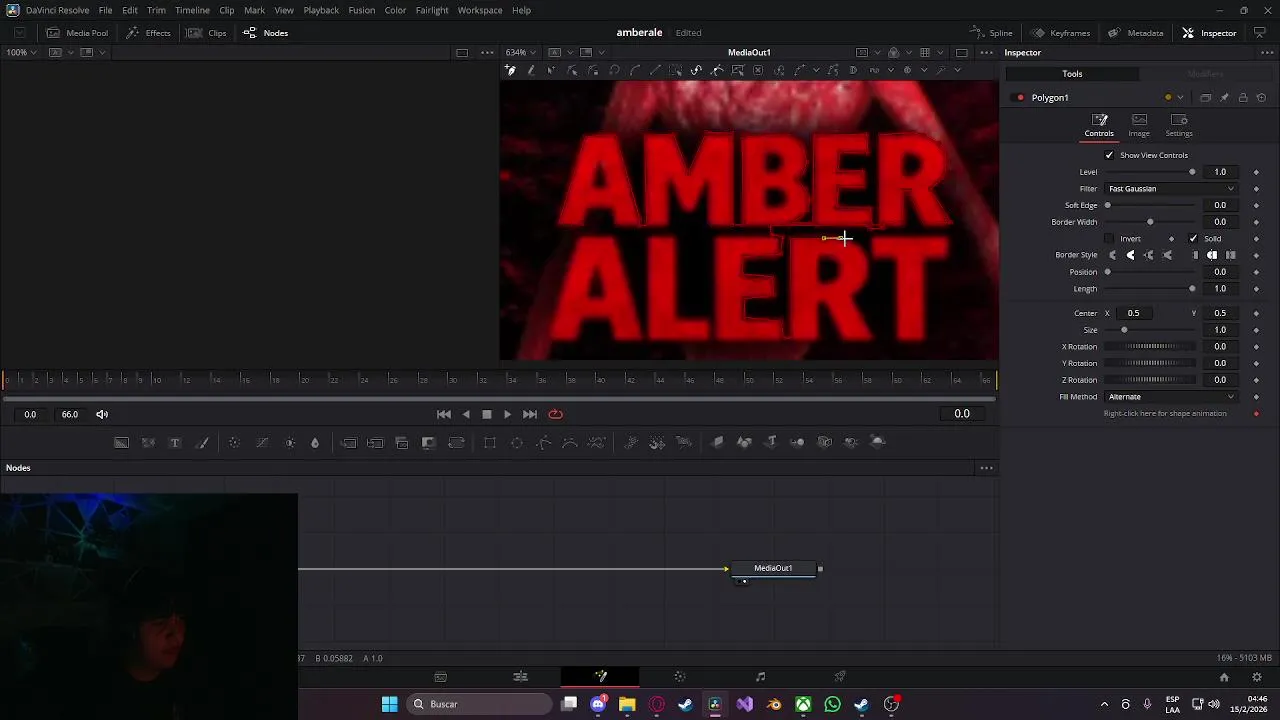
Task: Open the Effects library panel
Action: [148, 33]
